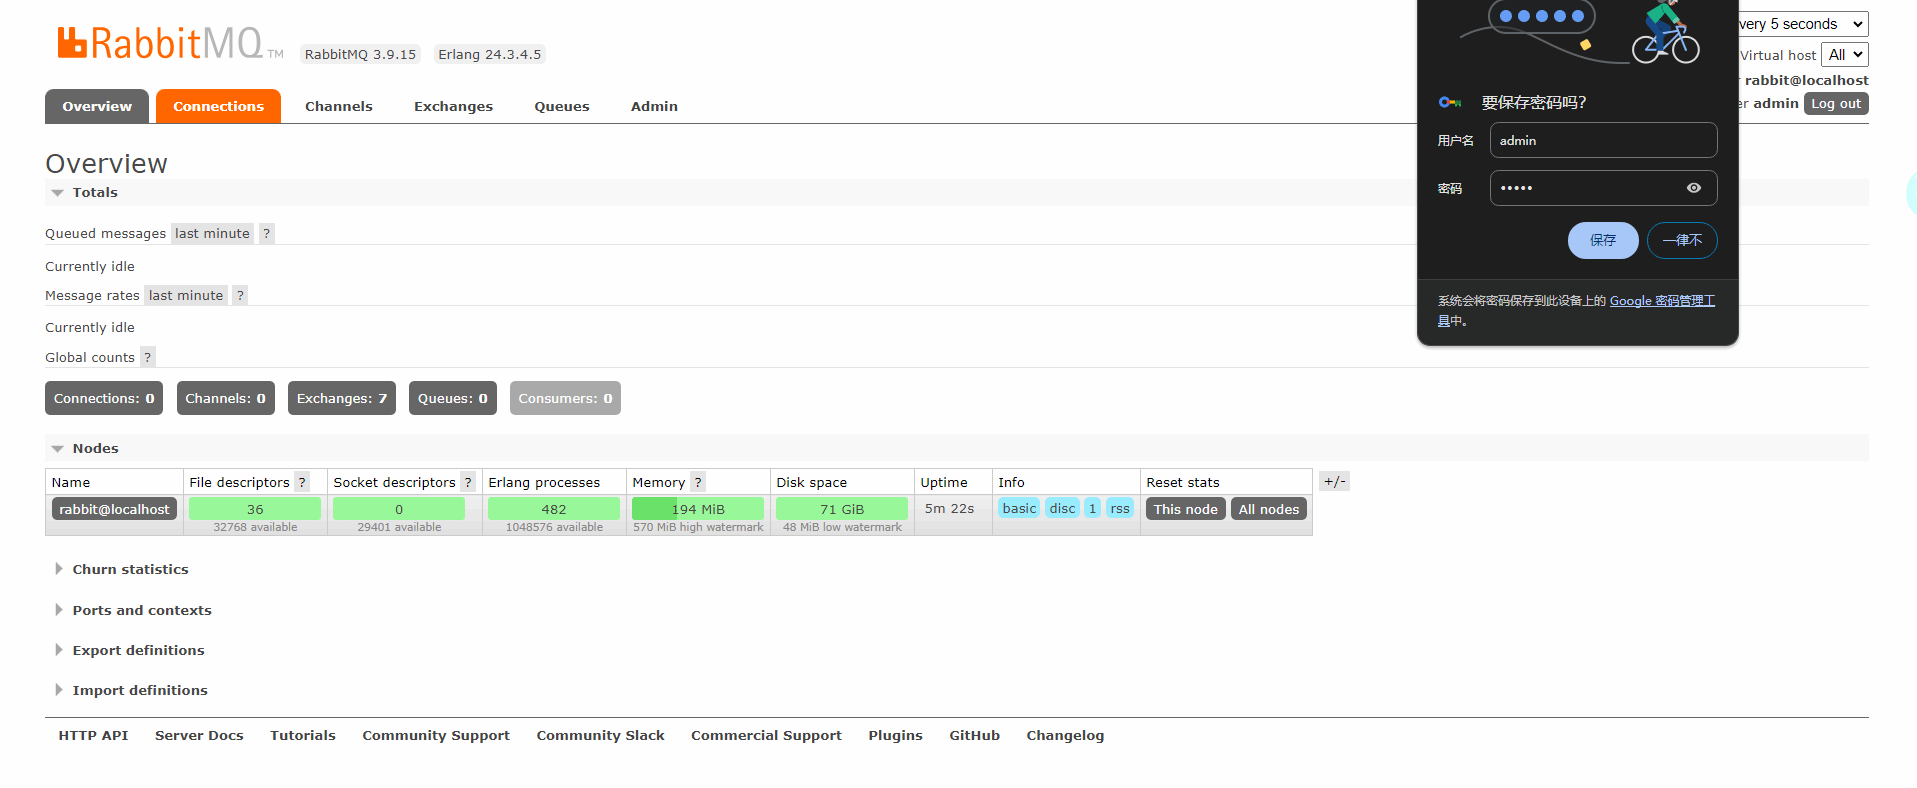Click the Disk space 71 GiB bar
Screen dimensions: 1917x788
(842, 509)
